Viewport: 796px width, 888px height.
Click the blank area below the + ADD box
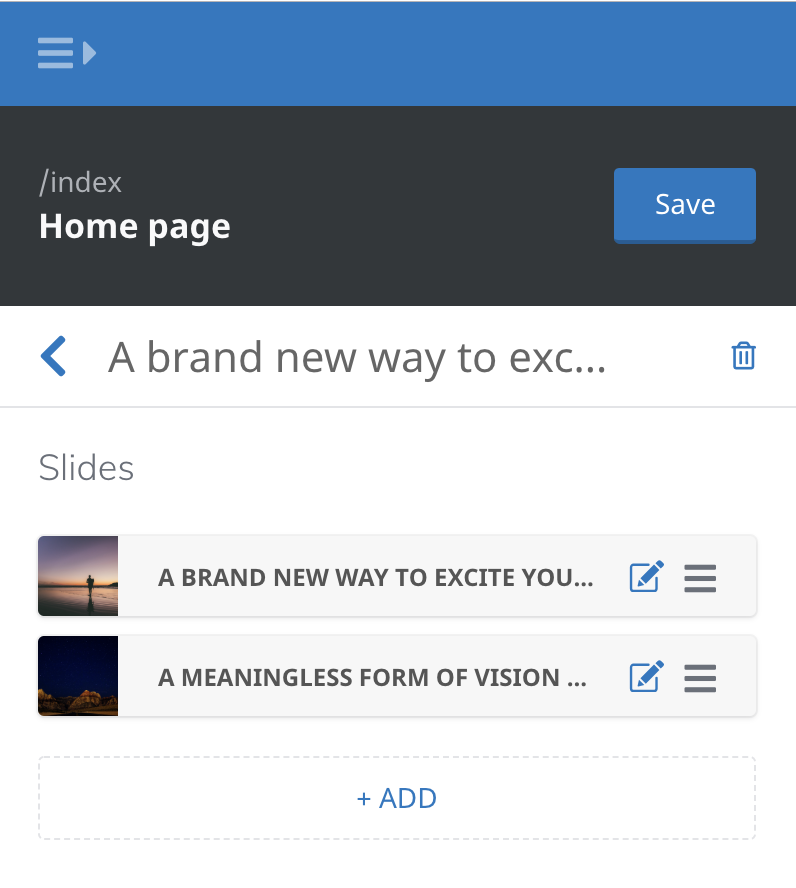click(x=397, y=865)
